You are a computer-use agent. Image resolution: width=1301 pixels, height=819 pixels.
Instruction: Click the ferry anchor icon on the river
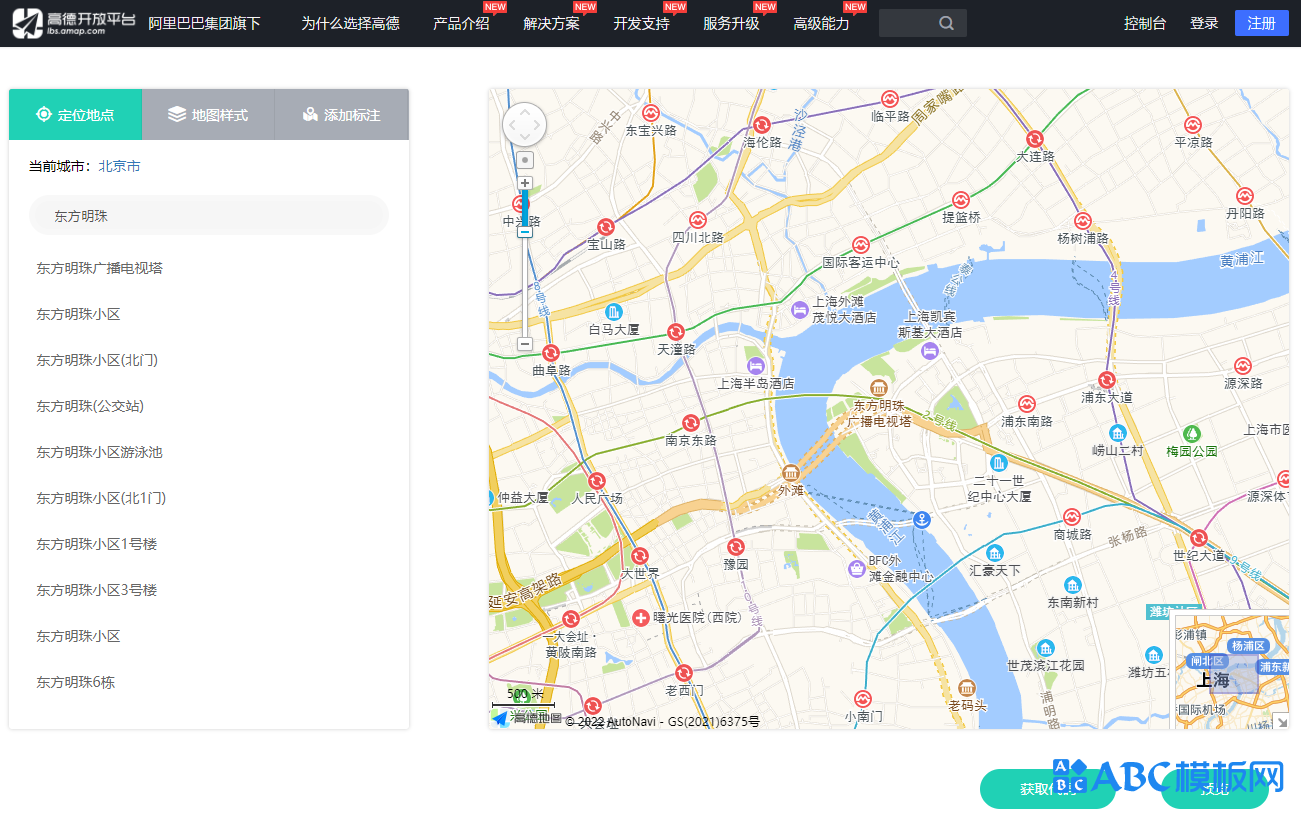coord(922,519)
